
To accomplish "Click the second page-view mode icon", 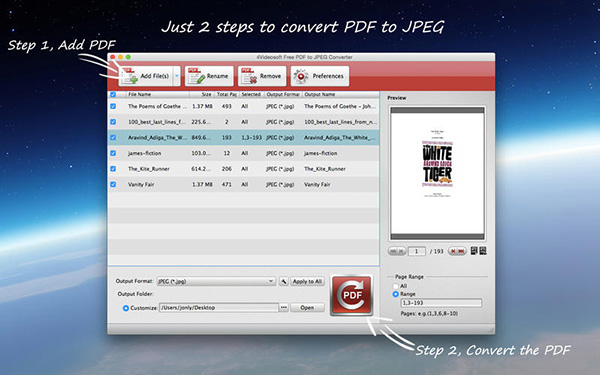I will [x=483, y=251].
